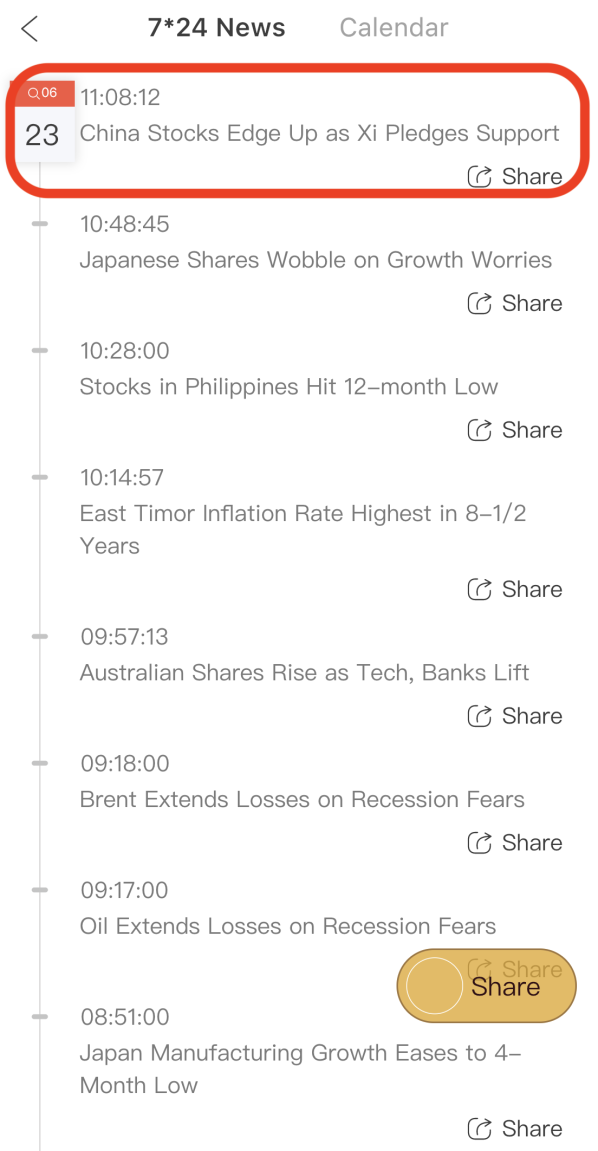
Task: Share the Philippines 12-month low story
Action: tap(514, 430)
